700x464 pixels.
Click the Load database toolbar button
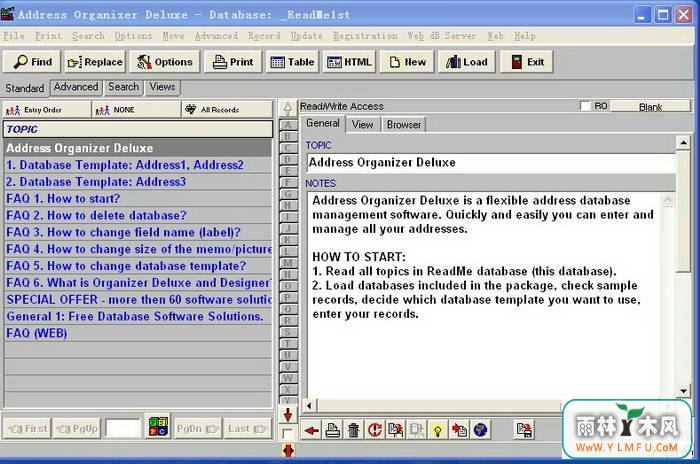click(467, 62)
